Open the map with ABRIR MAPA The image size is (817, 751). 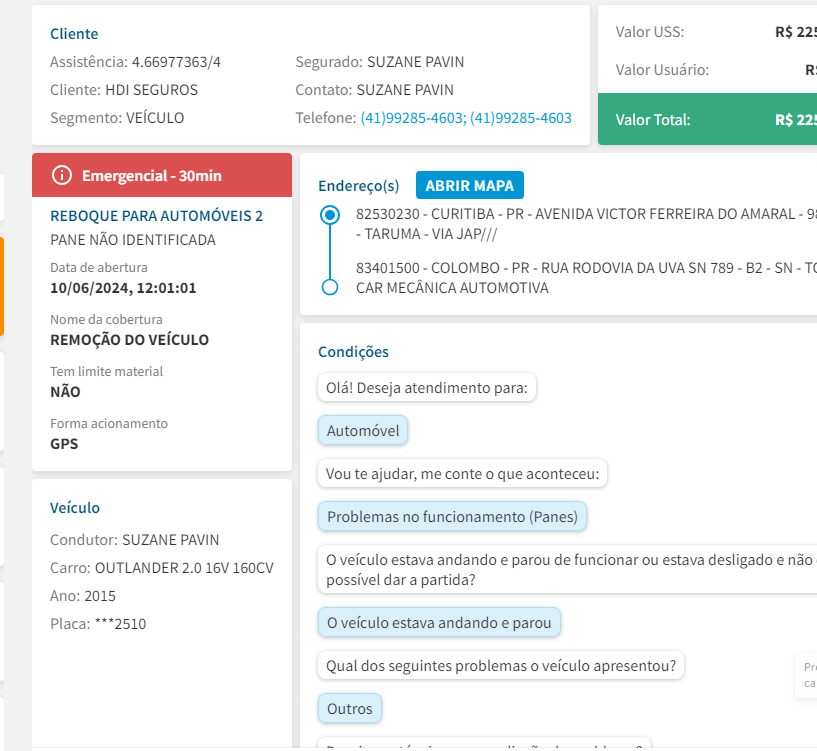(x=469, y=186)
